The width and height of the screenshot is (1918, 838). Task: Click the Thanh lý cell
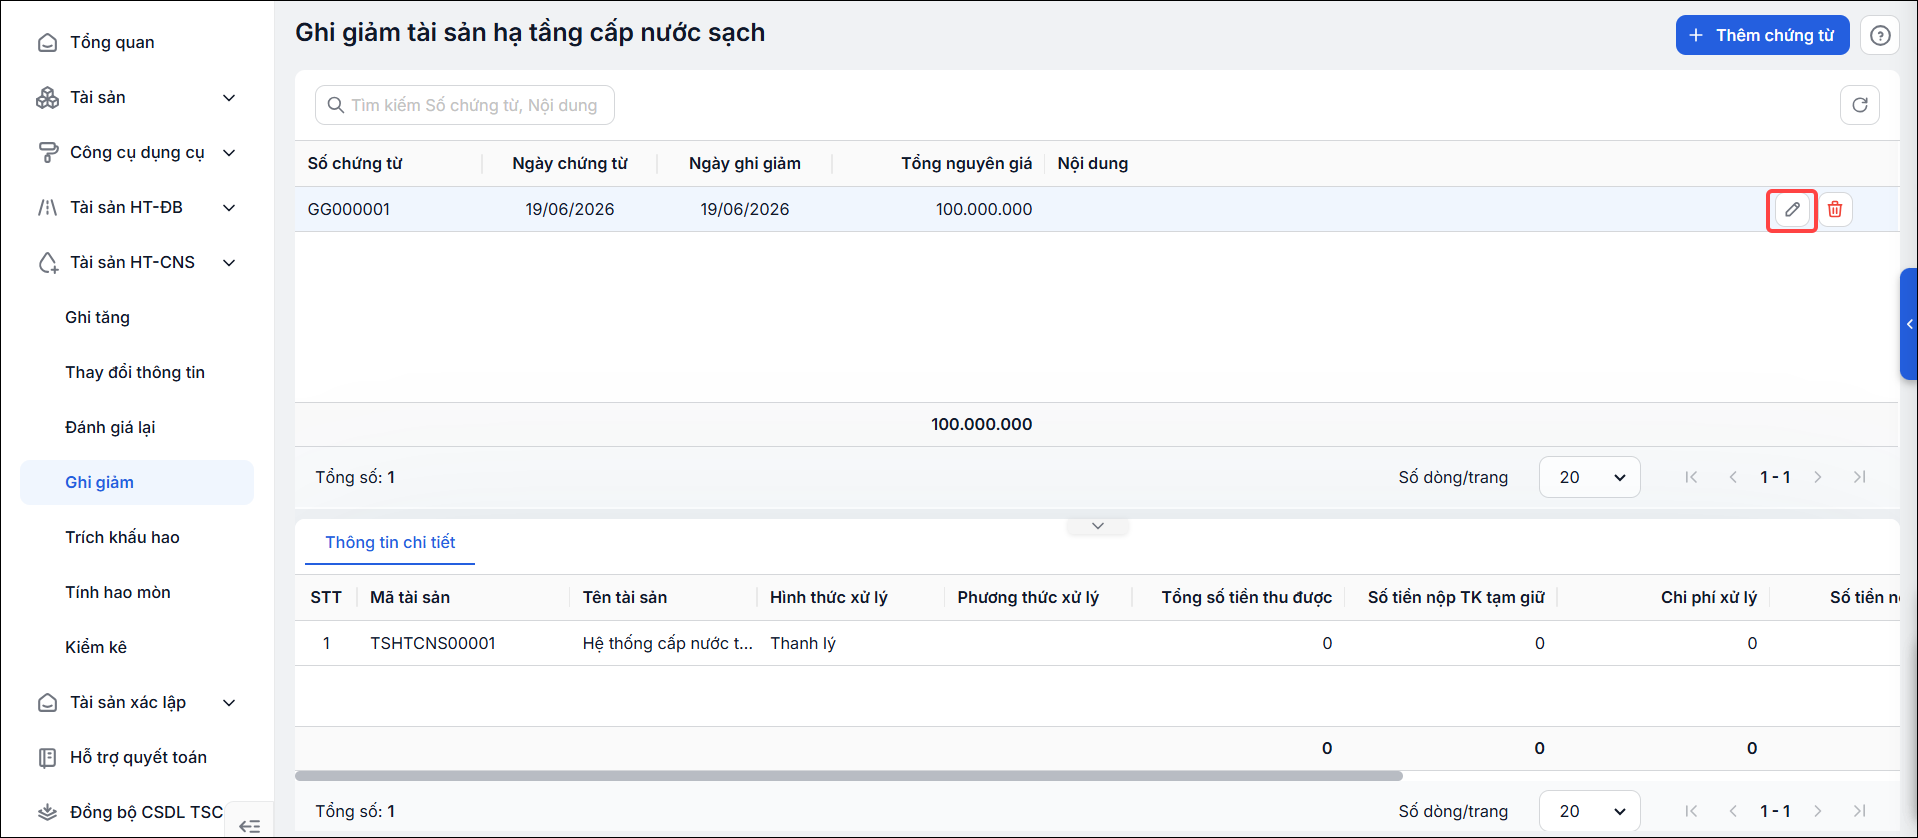tap(803, 644)
